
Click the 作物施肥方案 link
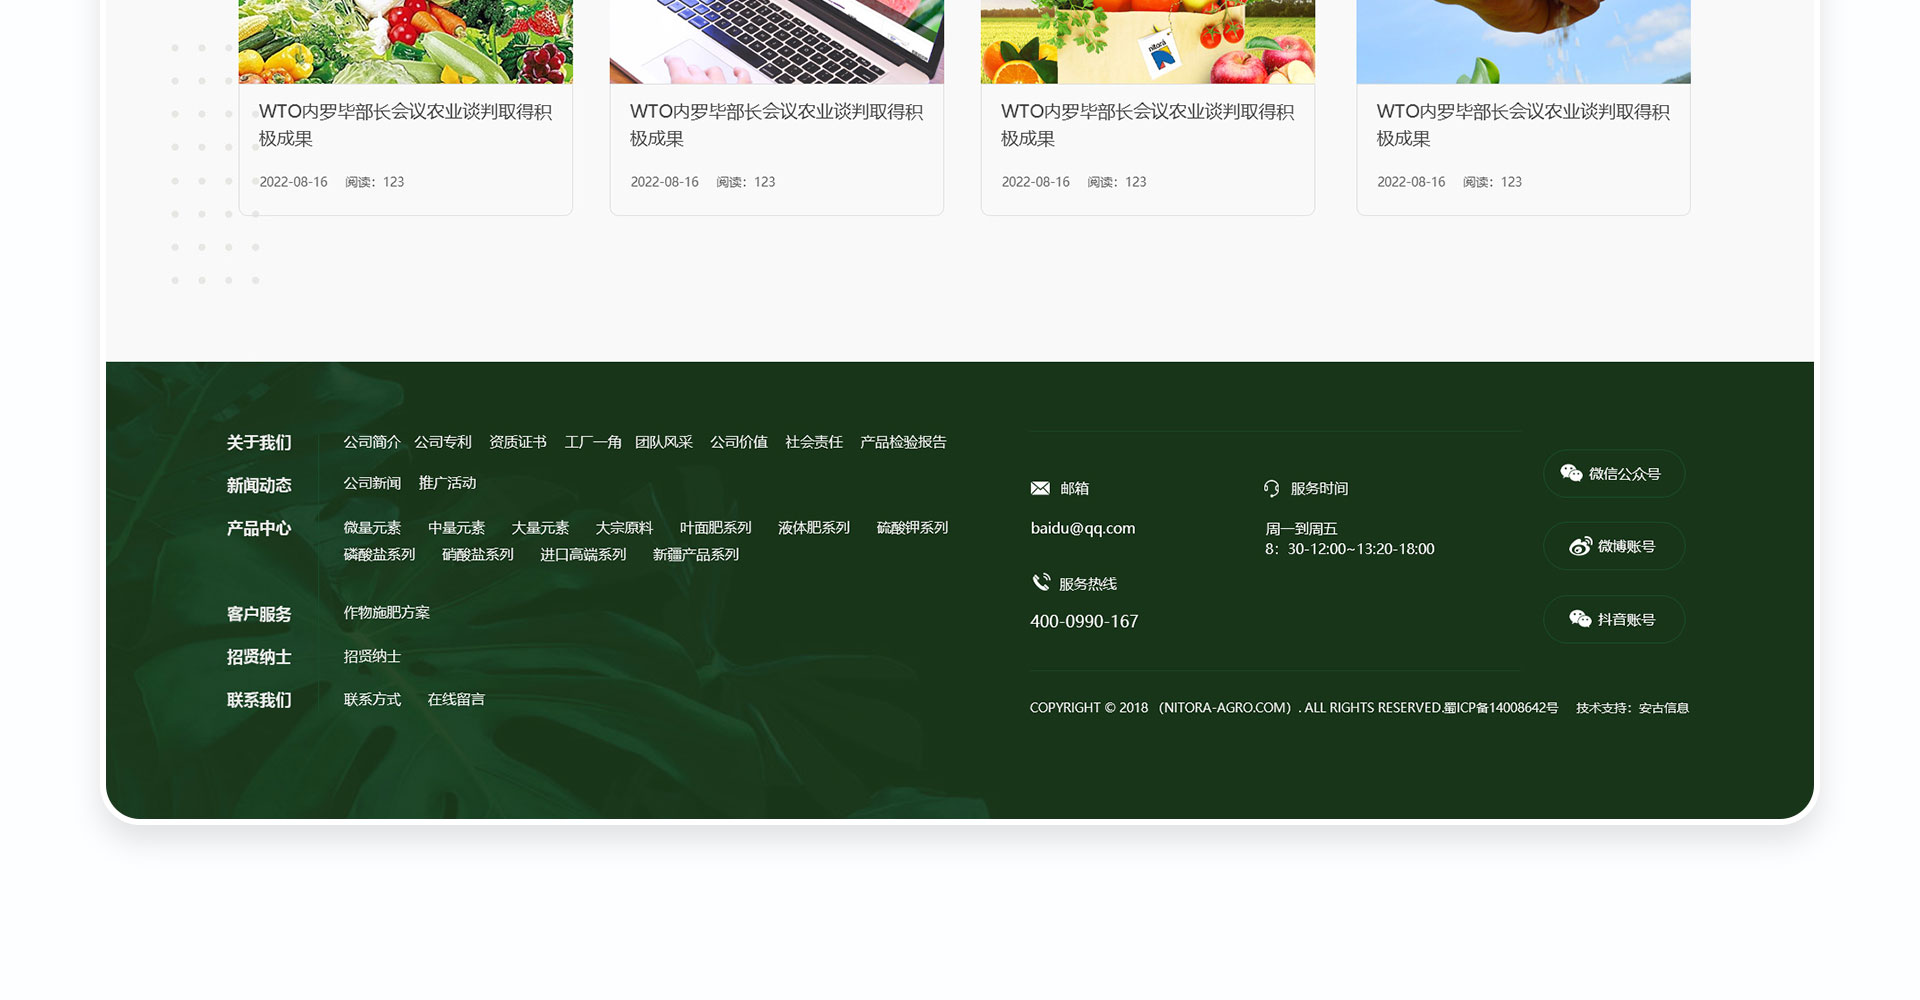(x=387, y=613)
